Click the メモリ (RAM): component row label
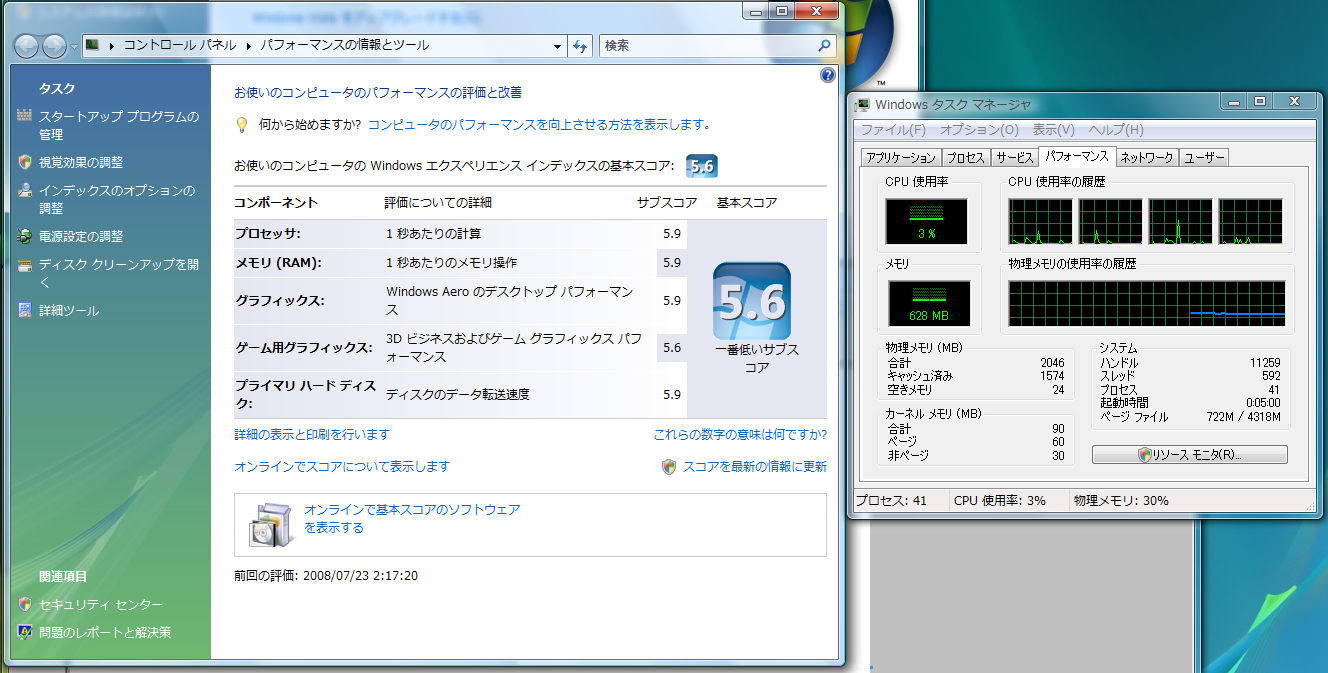This screenshot has height=673, width=1328. pos(276,263)
